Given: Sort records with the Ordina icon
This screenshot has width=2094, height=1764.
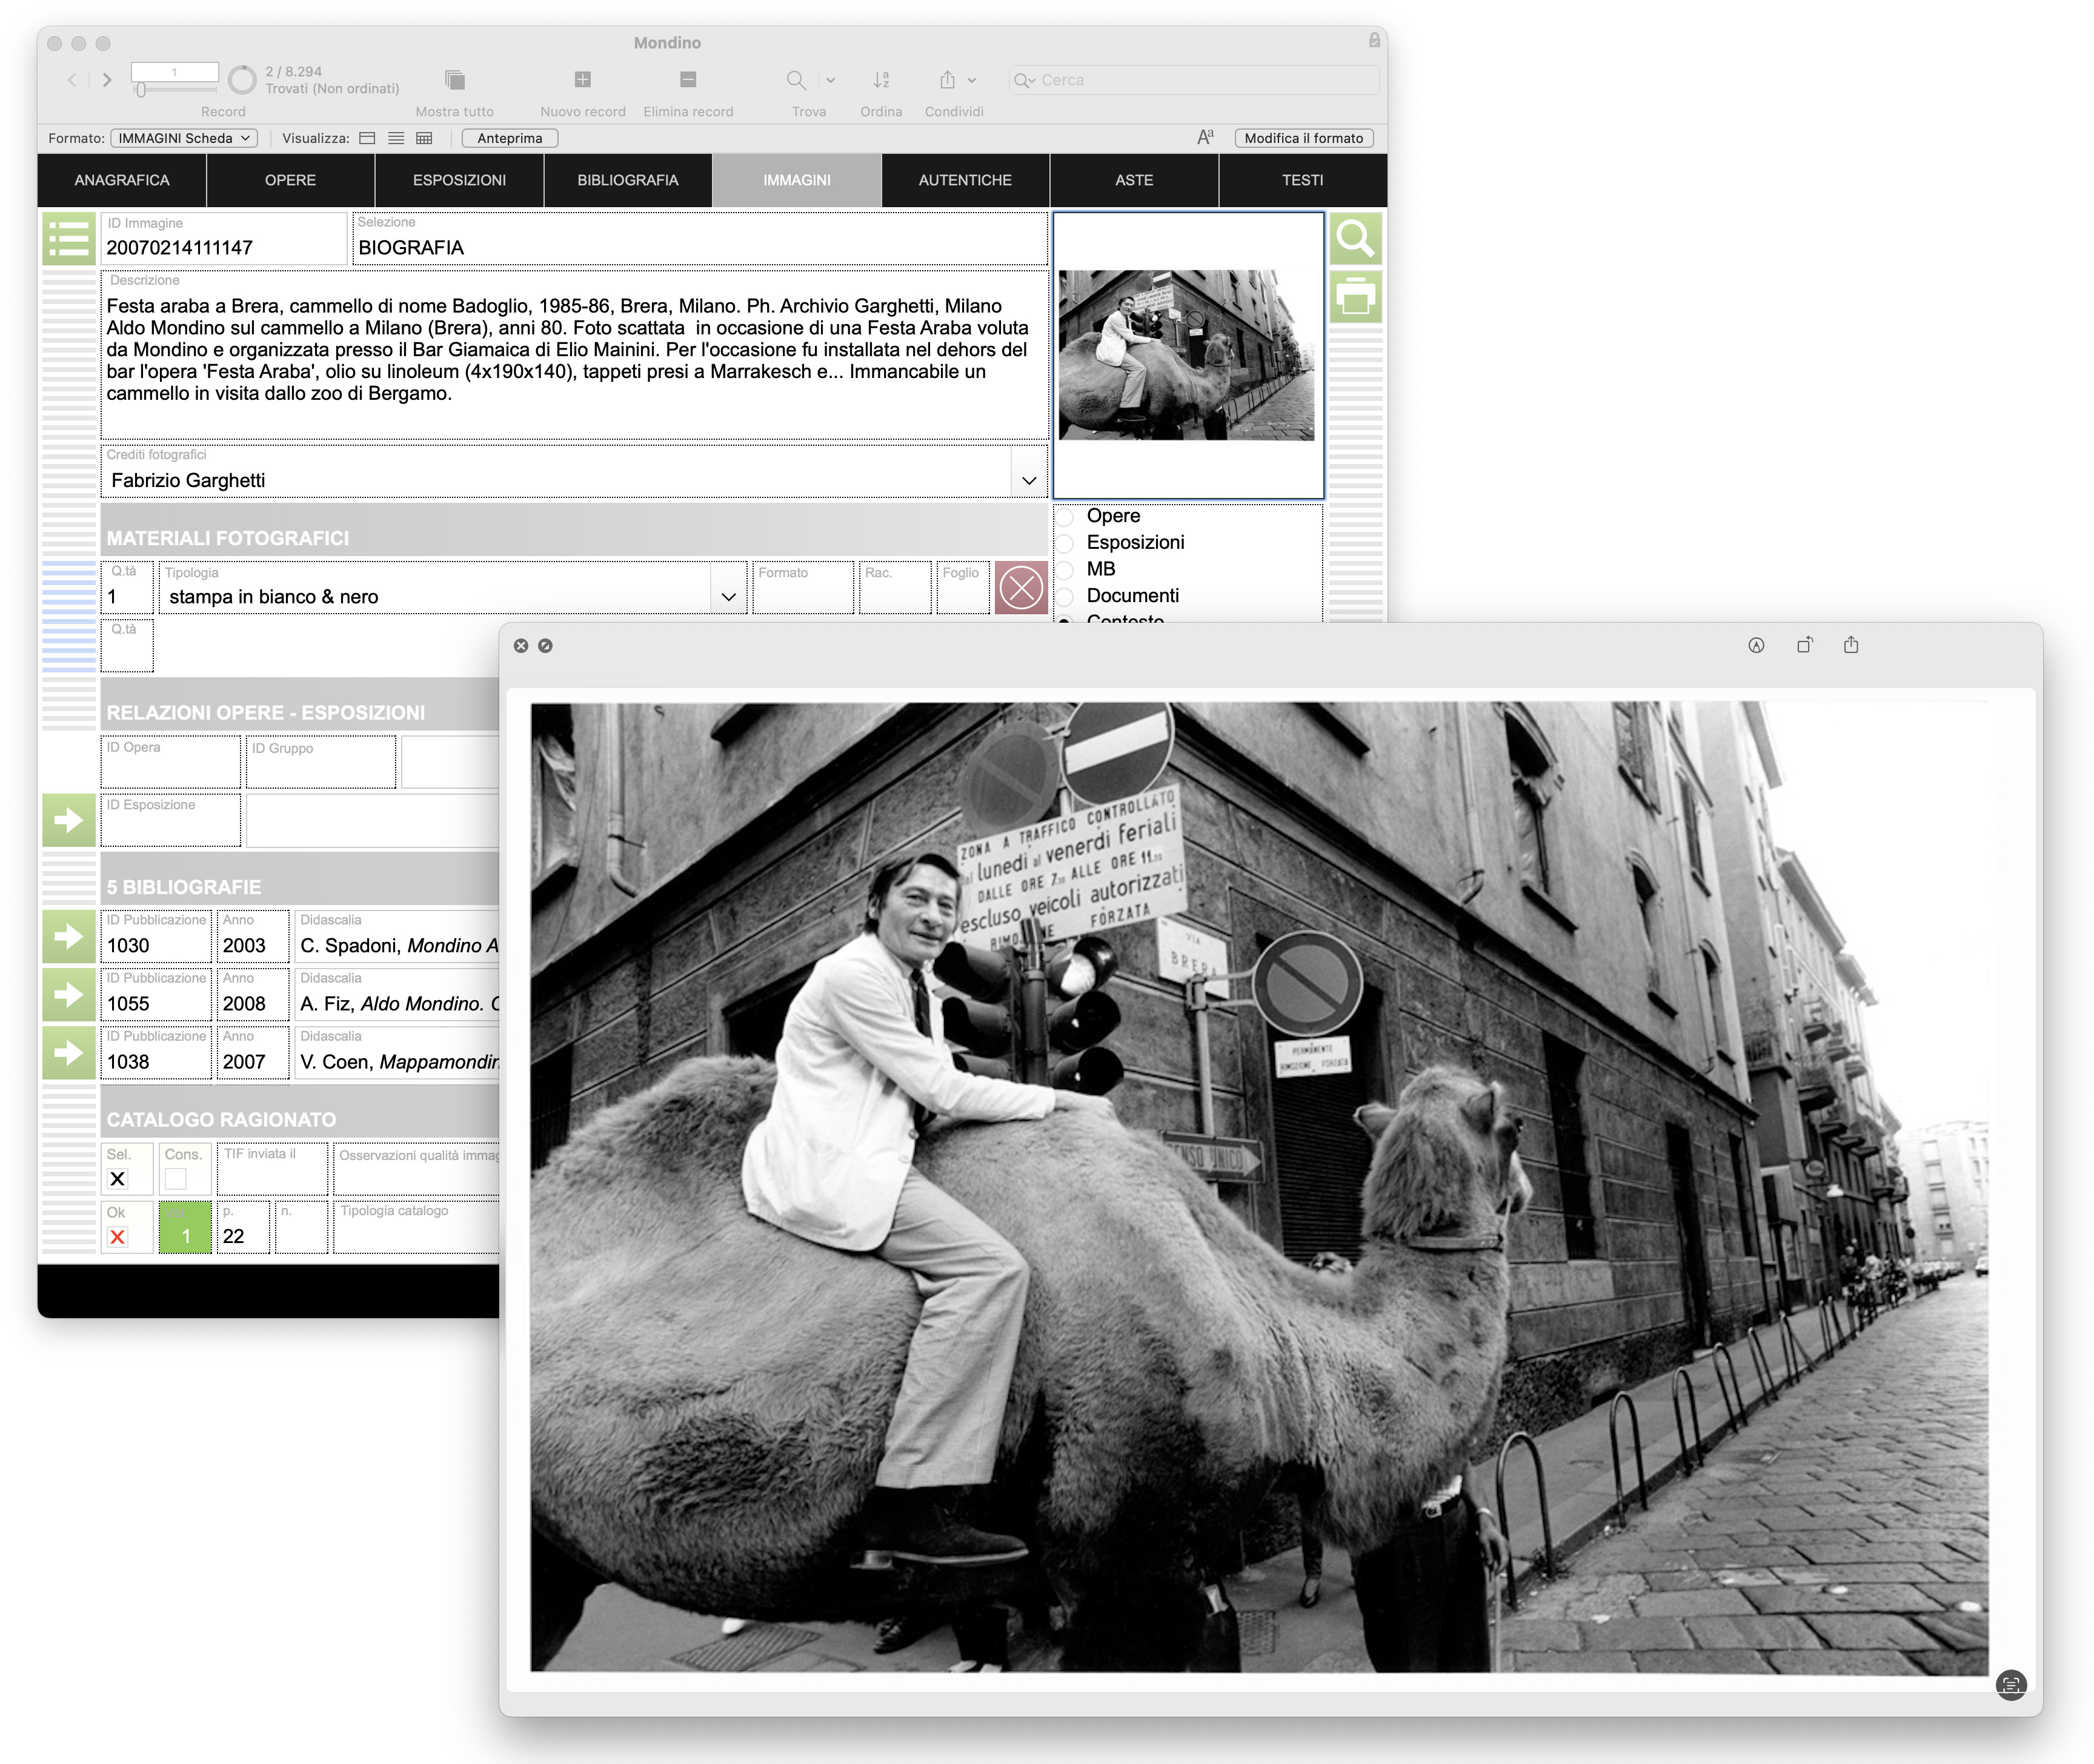Looking at the screenshot, I should [x=880, y=79].
